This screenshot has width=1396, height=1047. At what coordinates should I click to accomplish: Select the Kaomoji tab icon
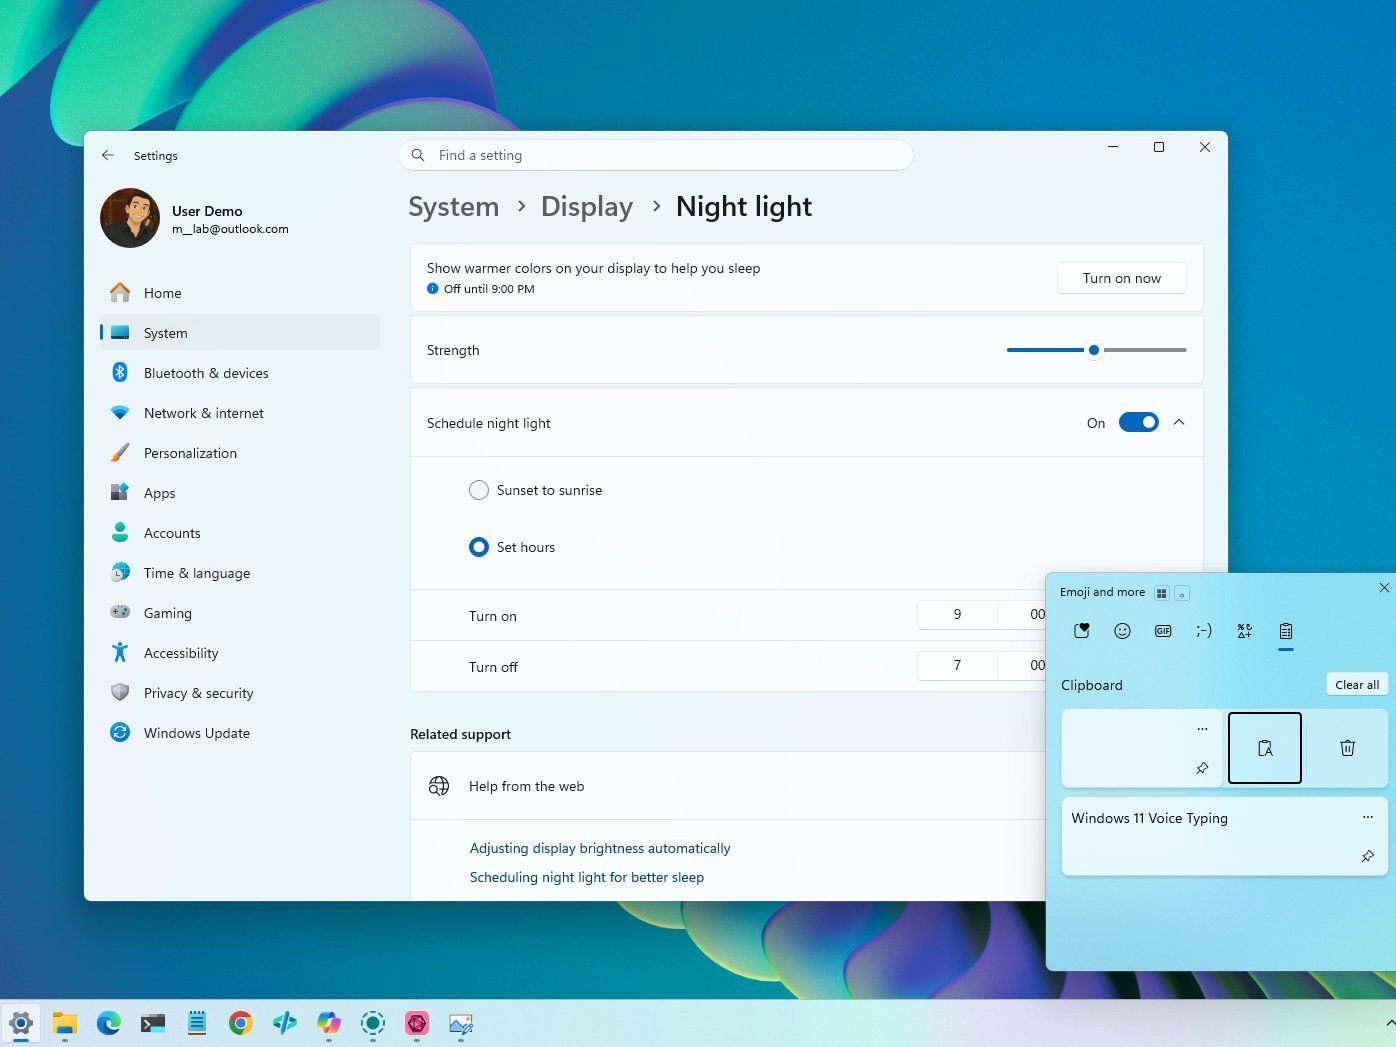(x=1204, y=631)
